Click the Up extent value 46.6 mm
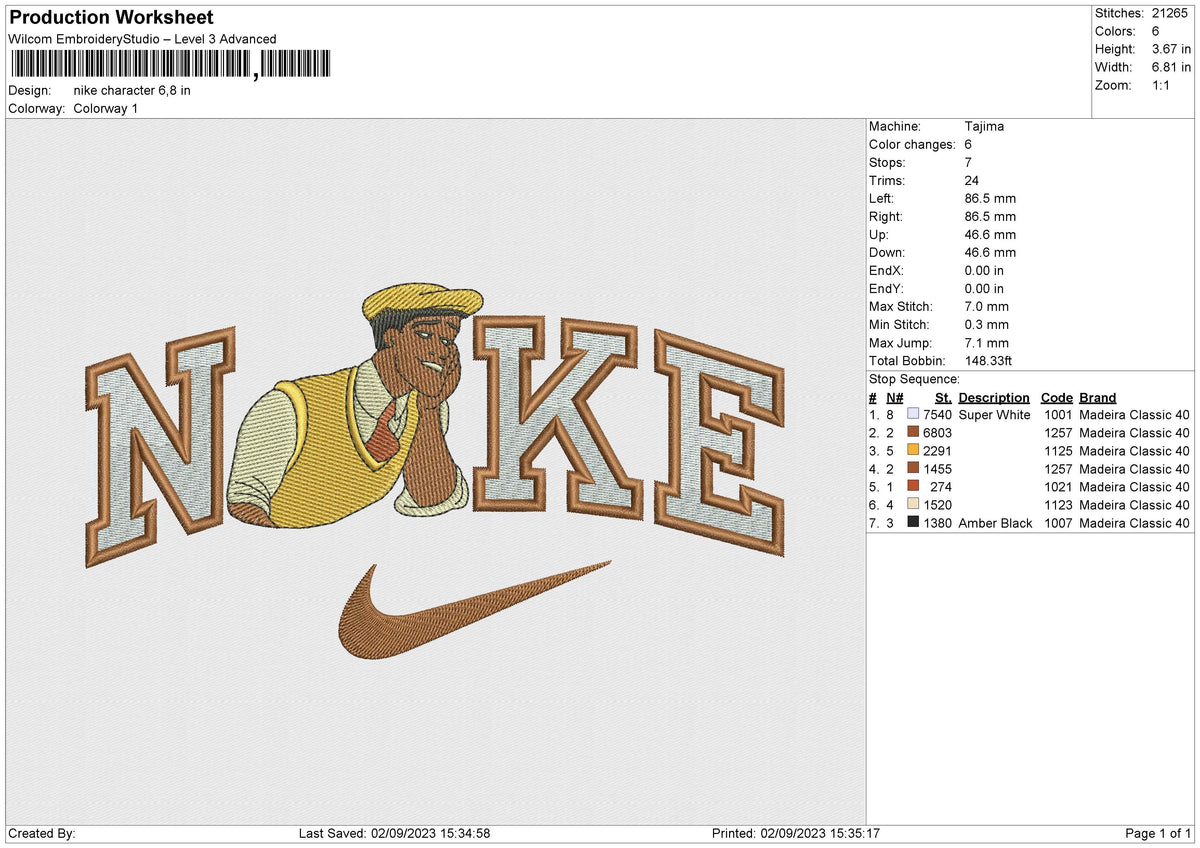1200x848 pixels. [x=990, y=234]
